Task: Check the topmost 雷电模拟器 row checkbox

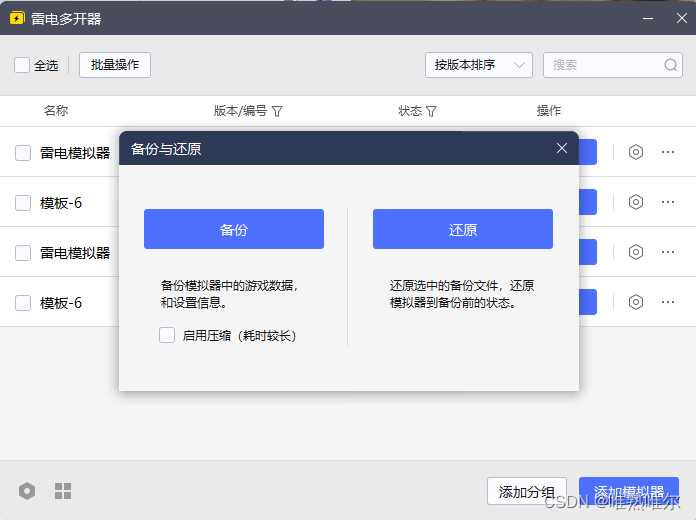Action: click(23, 153)
